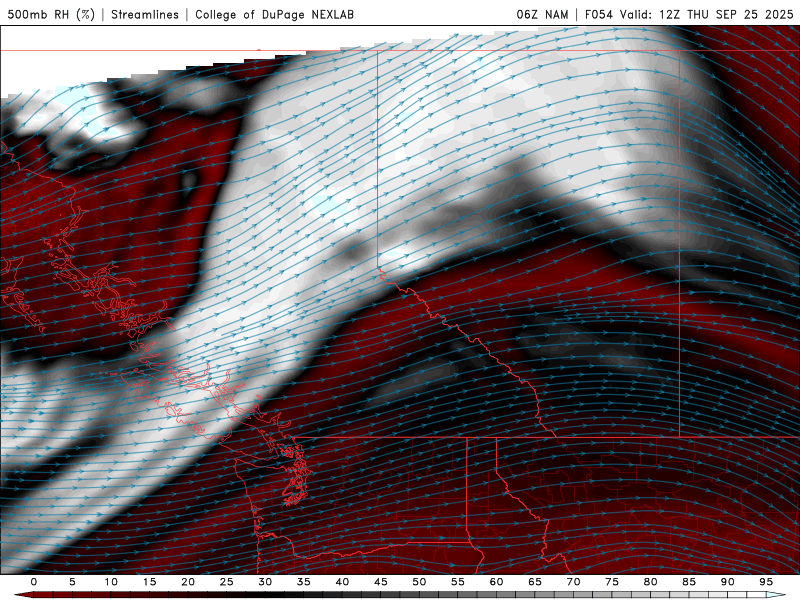Select the '15' label on the RH legend
Image resolution: width=800 pixels, height=600 pixels.
pos(149,582)
